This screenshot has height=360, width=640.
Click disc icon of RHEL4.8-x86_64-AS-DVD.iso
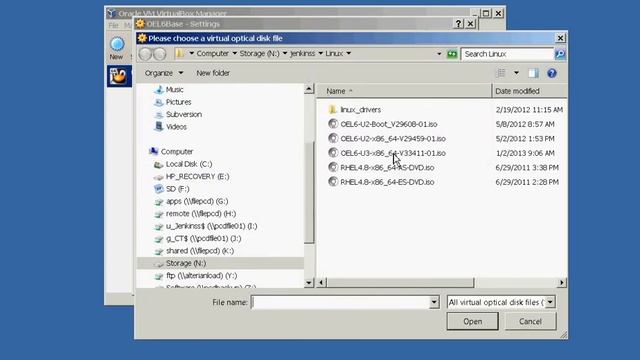pyautogui.click(x=333, y=167)
